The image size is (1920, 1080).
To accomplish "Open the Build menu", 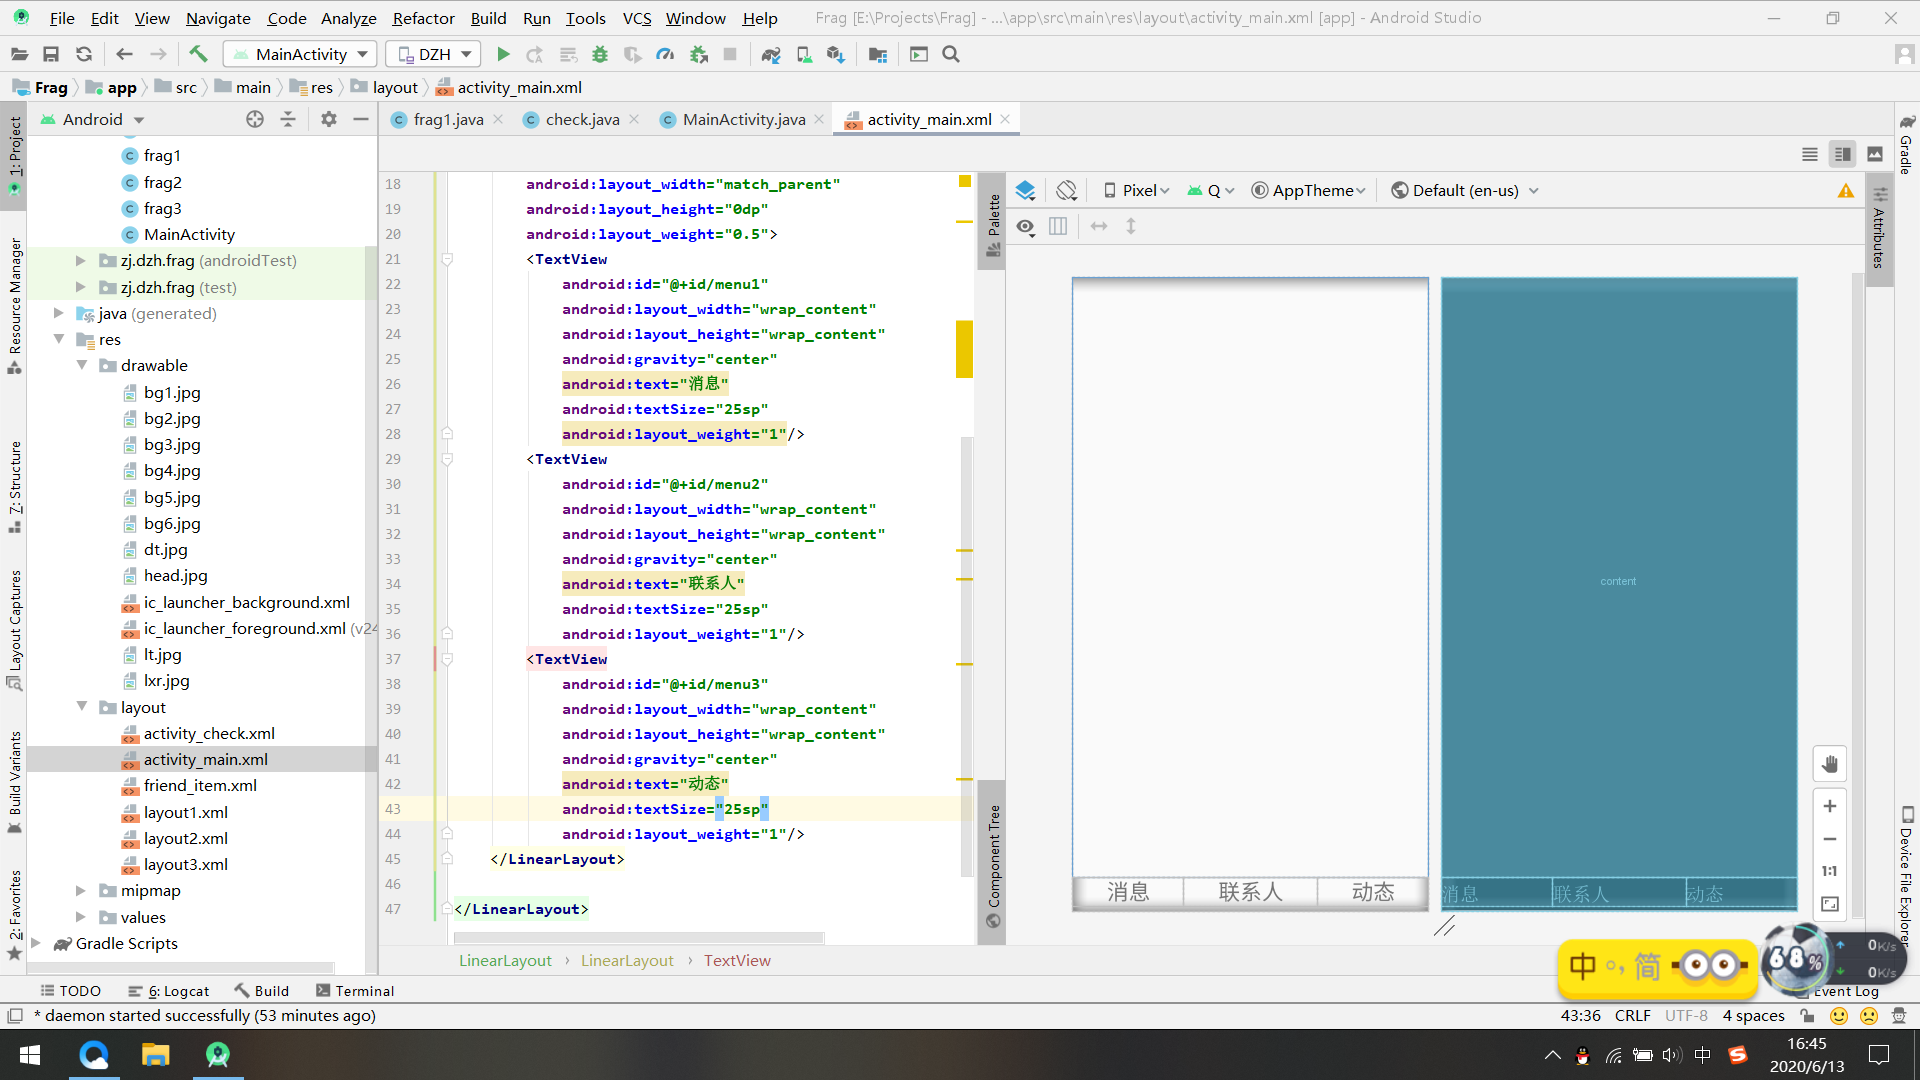I will [x=488, y=17].
